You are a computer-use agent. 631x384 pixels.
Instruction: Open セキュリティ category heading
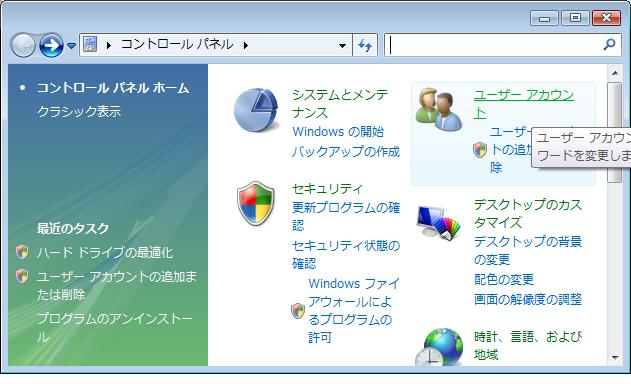point(327,188)
